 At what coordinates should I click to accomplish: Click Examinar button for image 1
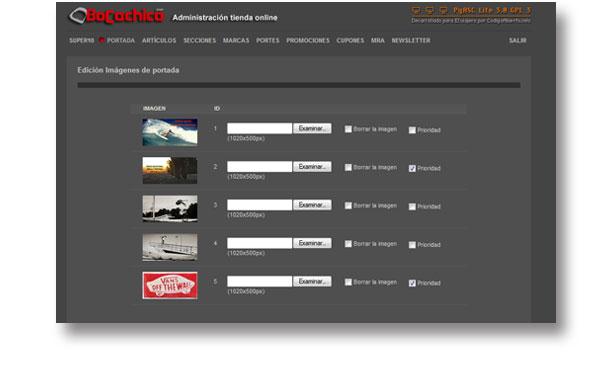click(312, 129)
